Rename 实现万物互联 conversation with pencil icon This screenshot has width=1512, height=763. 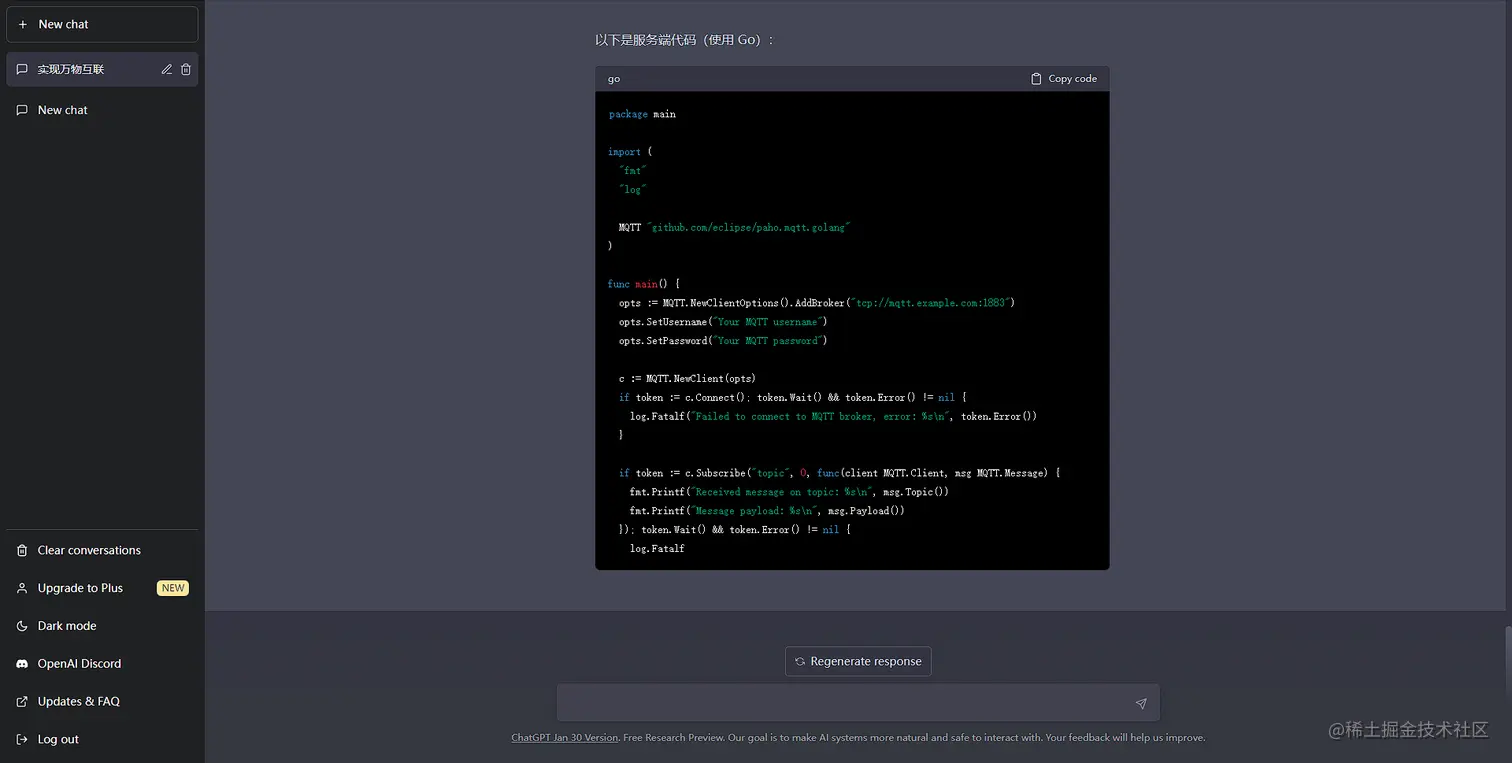tap(167, 69)
